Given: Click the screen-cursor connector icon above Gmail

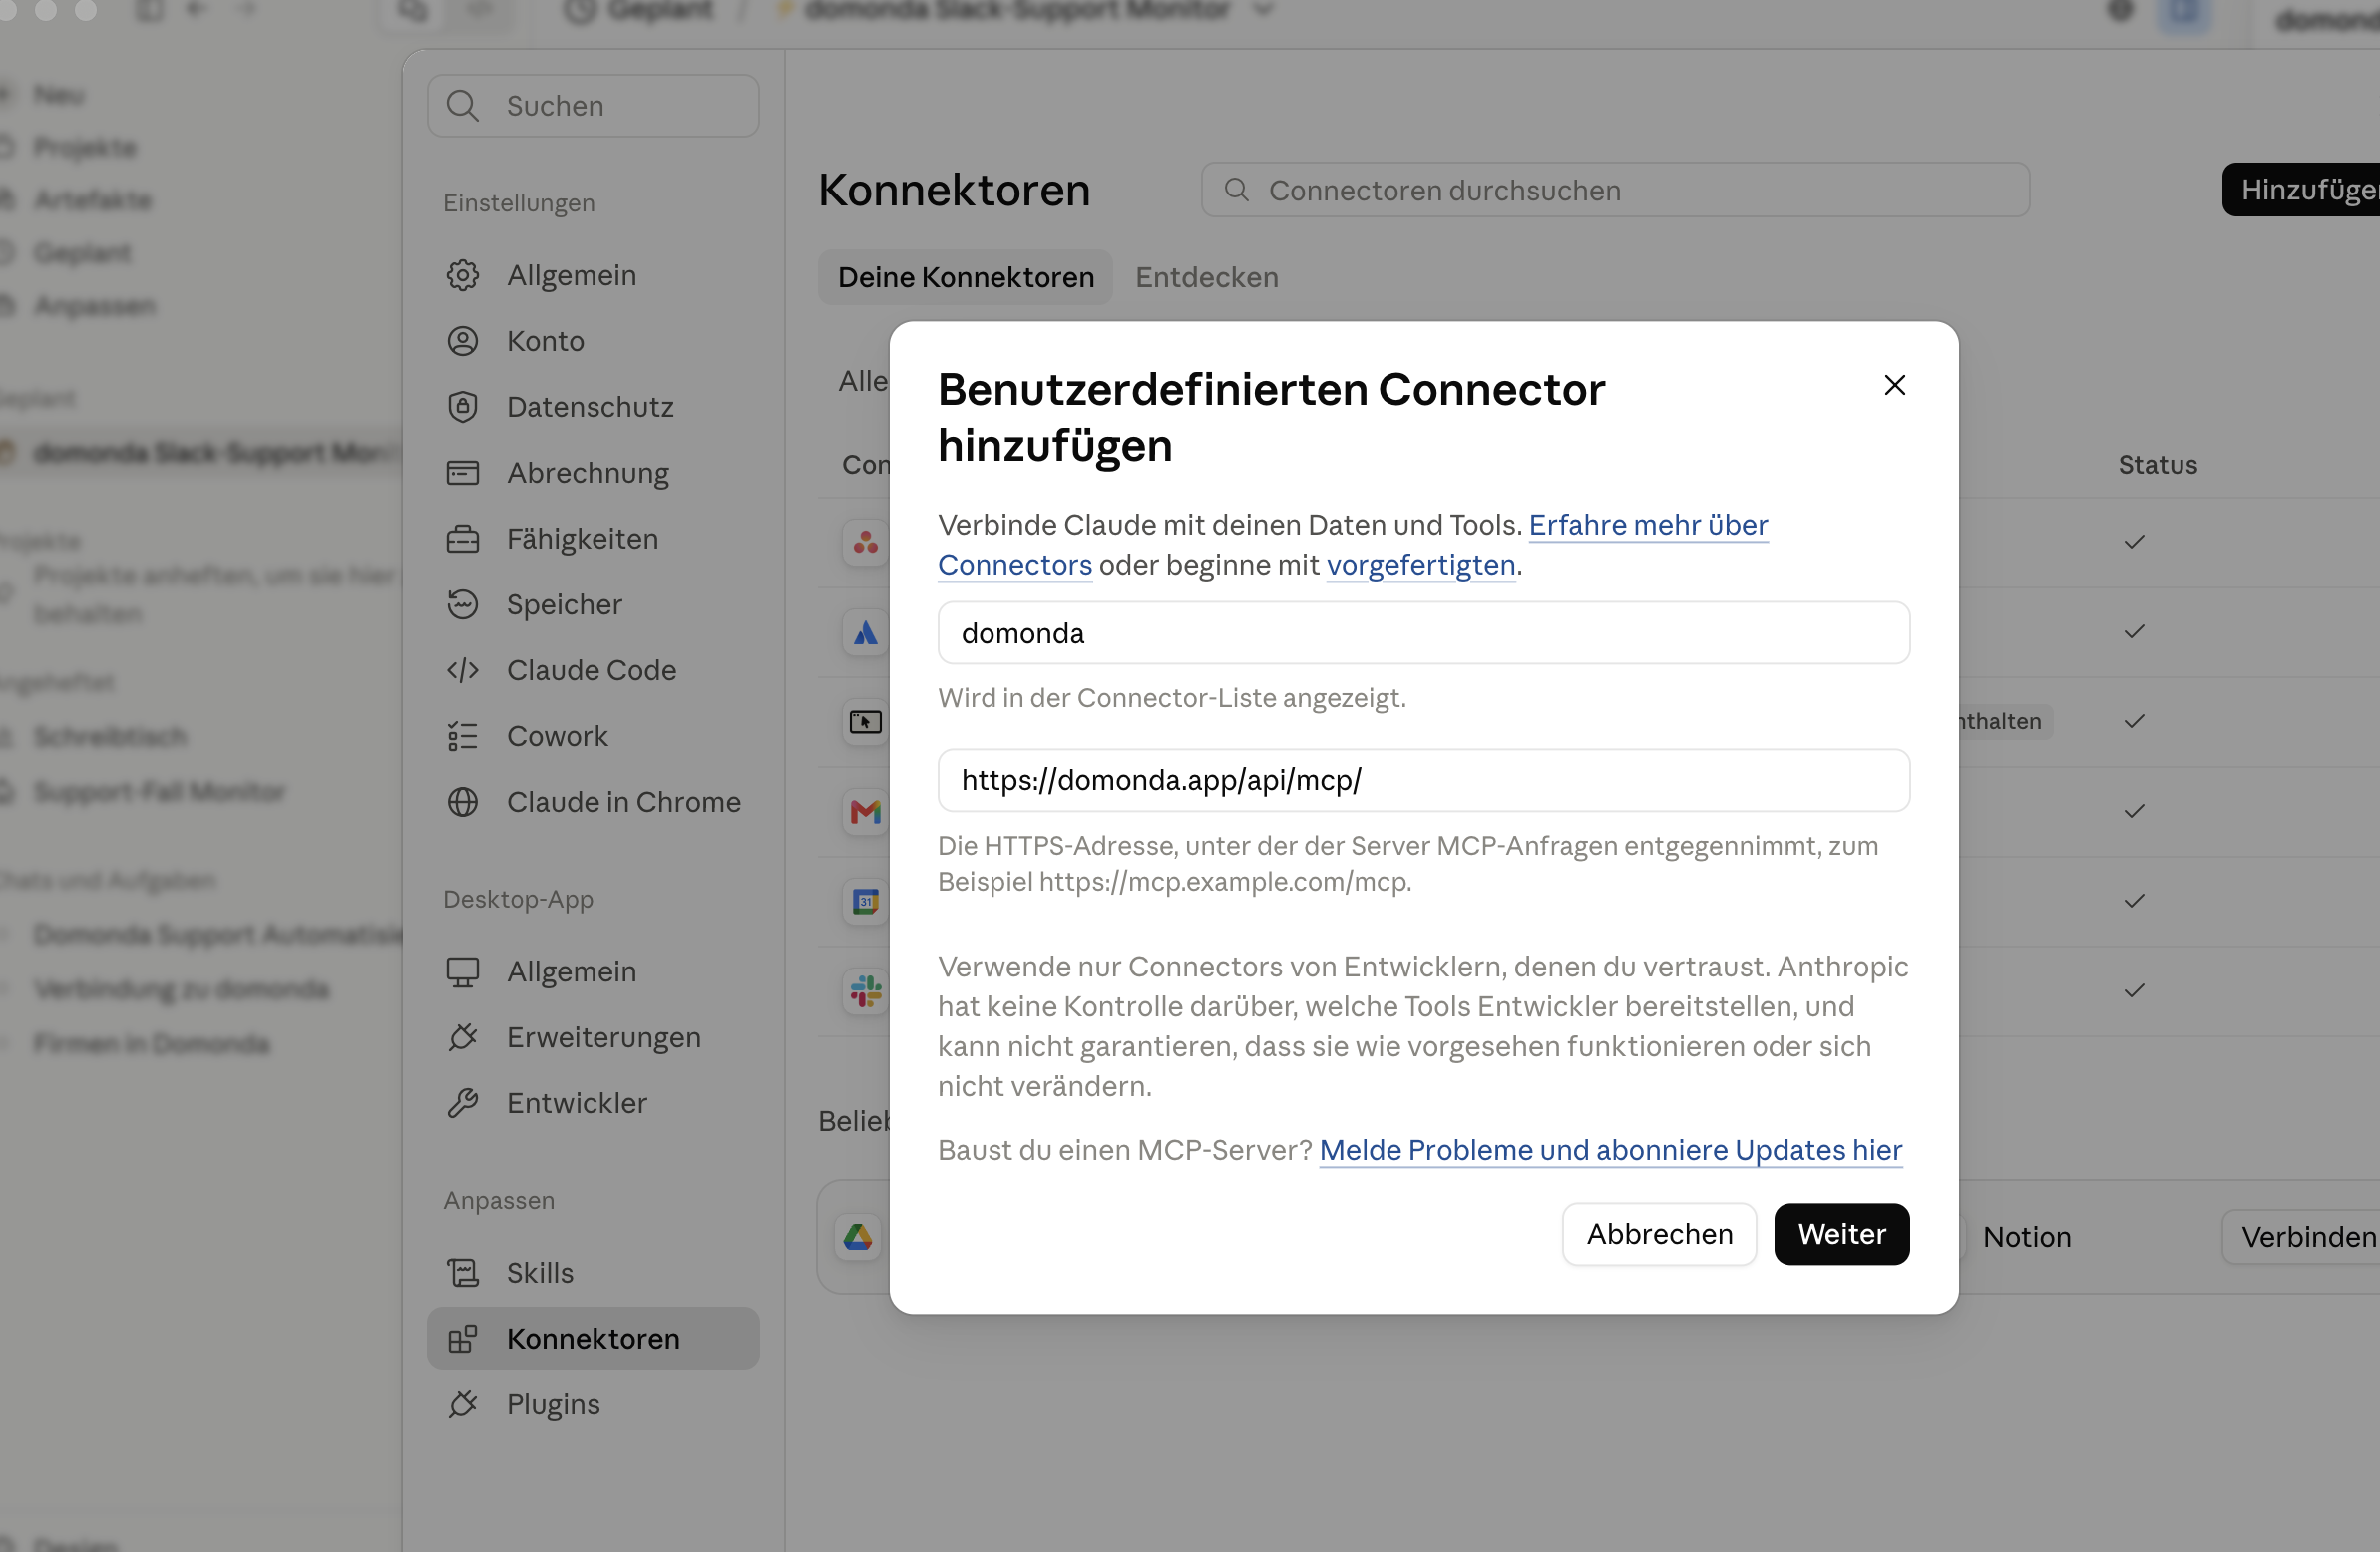Looking at the screenshot, I should [865, 722].
